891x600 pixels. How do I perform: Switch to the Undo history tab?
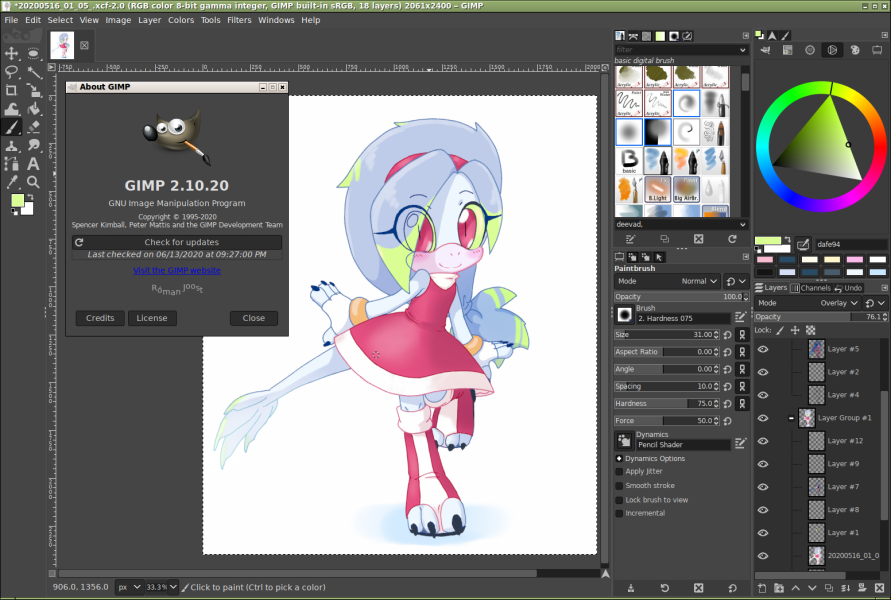point(848,288)
